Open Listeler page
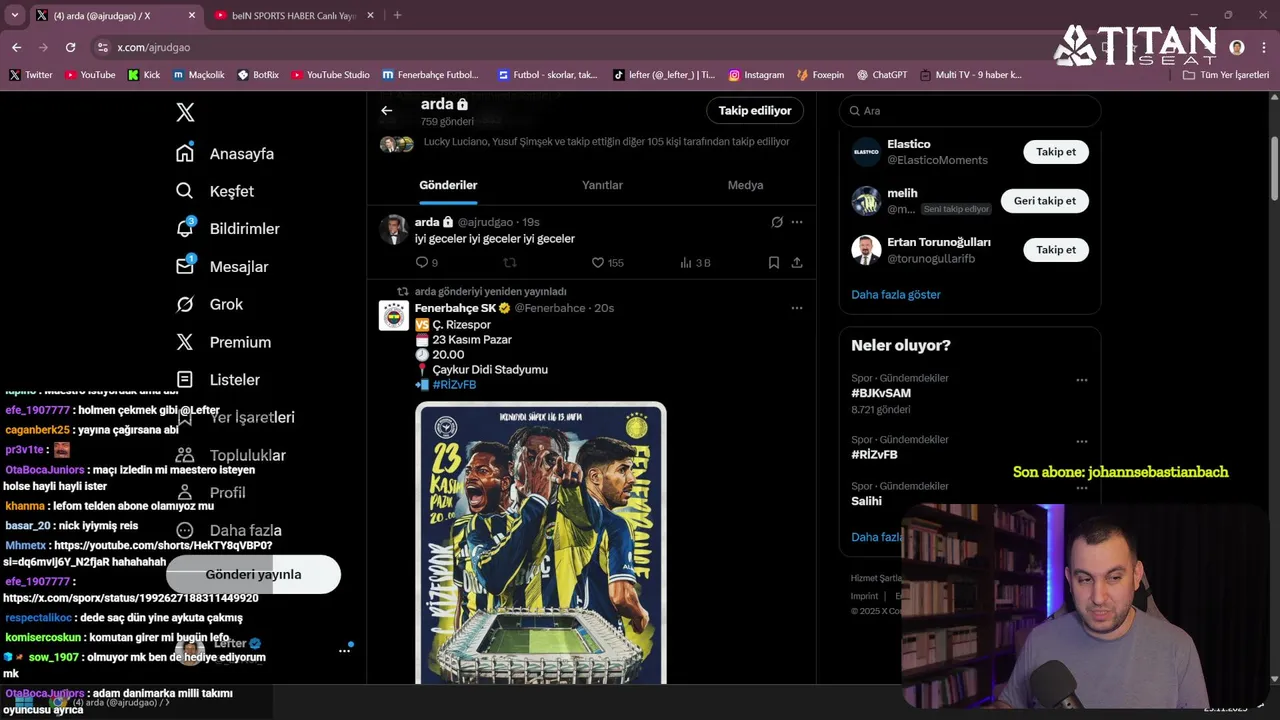Screen dimensions: 1280x720 pyautogui.click(x=218, y=379)
